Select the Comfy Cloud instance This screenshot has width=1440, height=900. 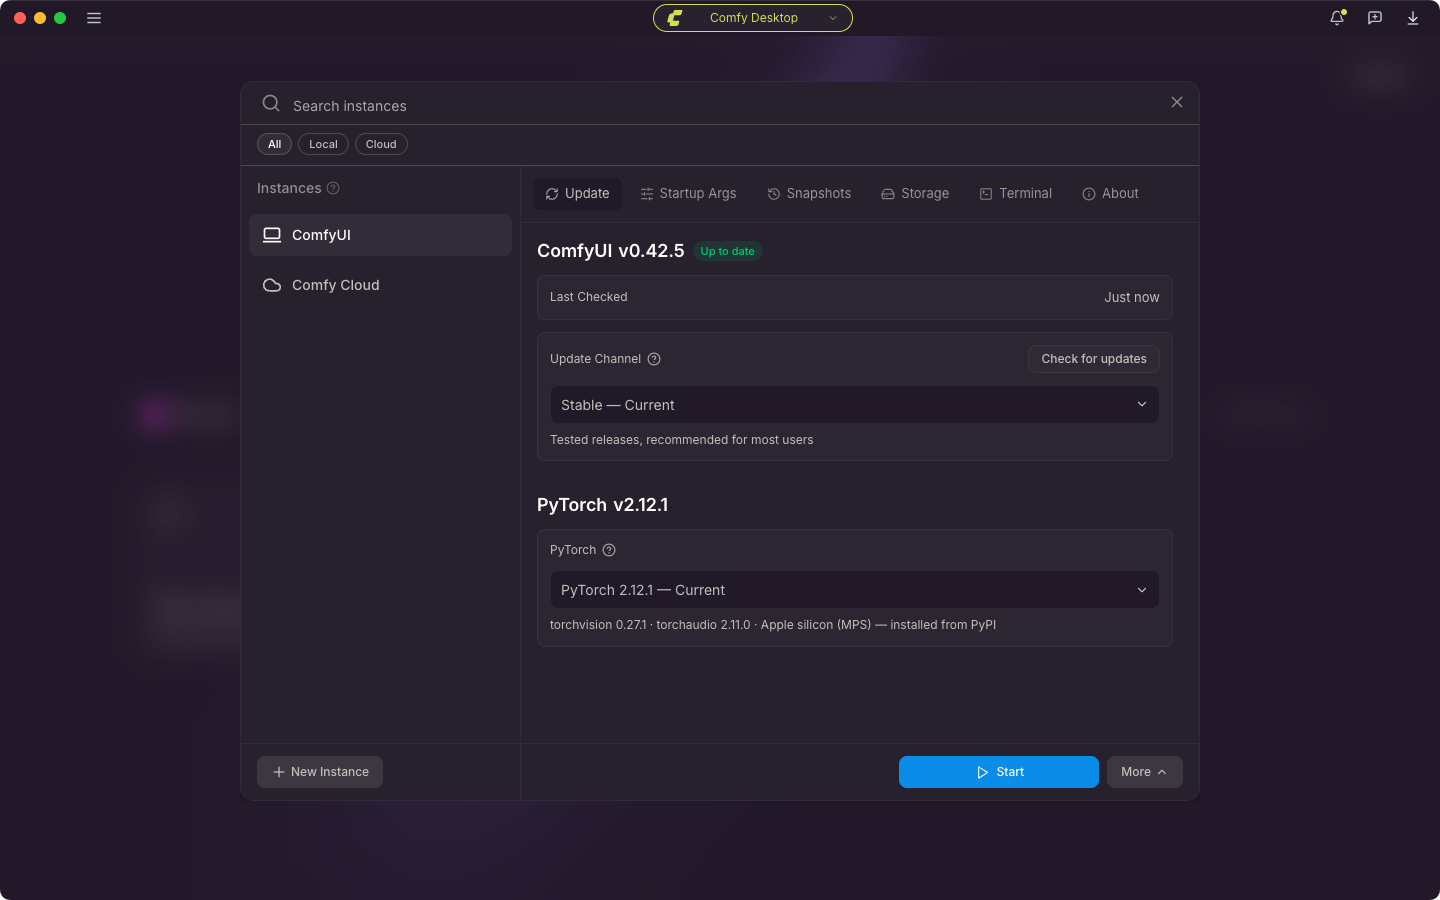[380, 285]
